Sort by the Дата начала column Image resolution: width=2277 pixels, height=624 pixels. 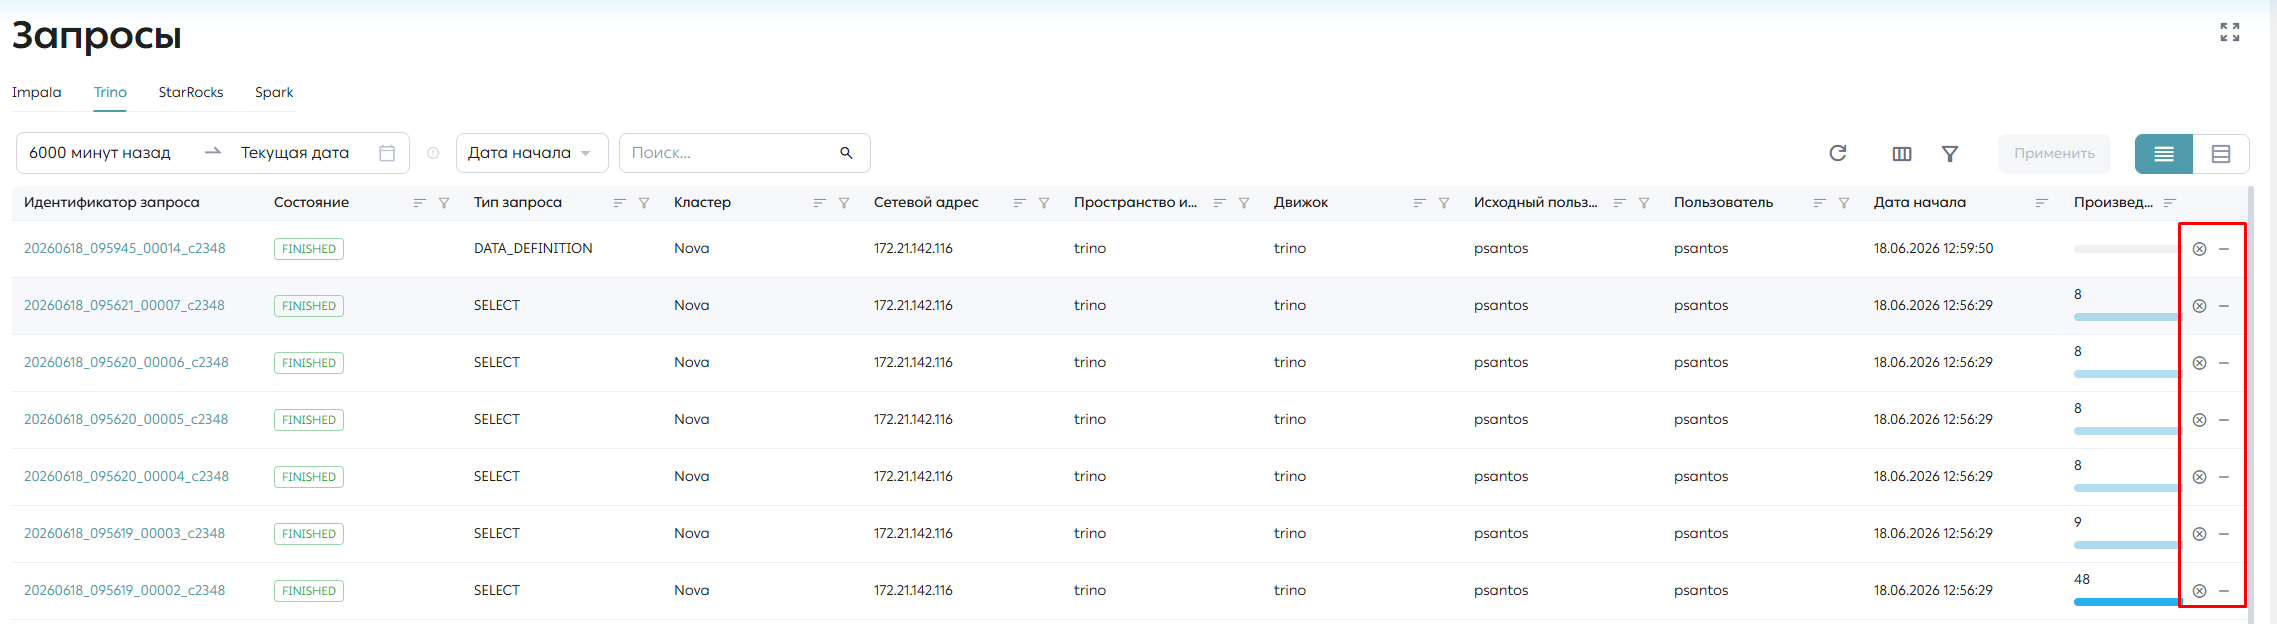tap(2041, 203)
